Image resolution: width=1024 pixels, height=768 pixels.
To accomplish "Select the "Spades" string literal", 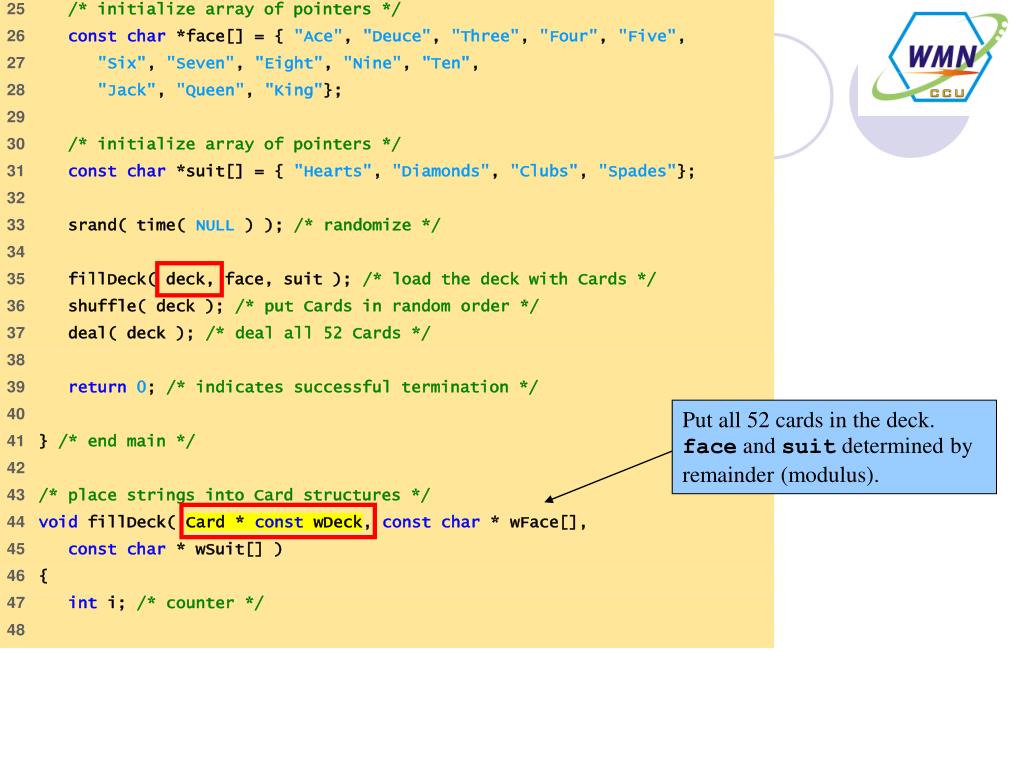I will pos(637,171).
